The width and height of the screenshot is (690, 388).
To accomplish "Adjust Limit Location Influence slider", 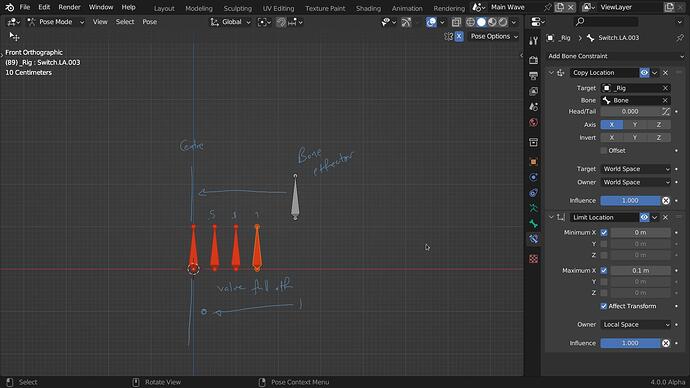I will (x=630, y=343).
